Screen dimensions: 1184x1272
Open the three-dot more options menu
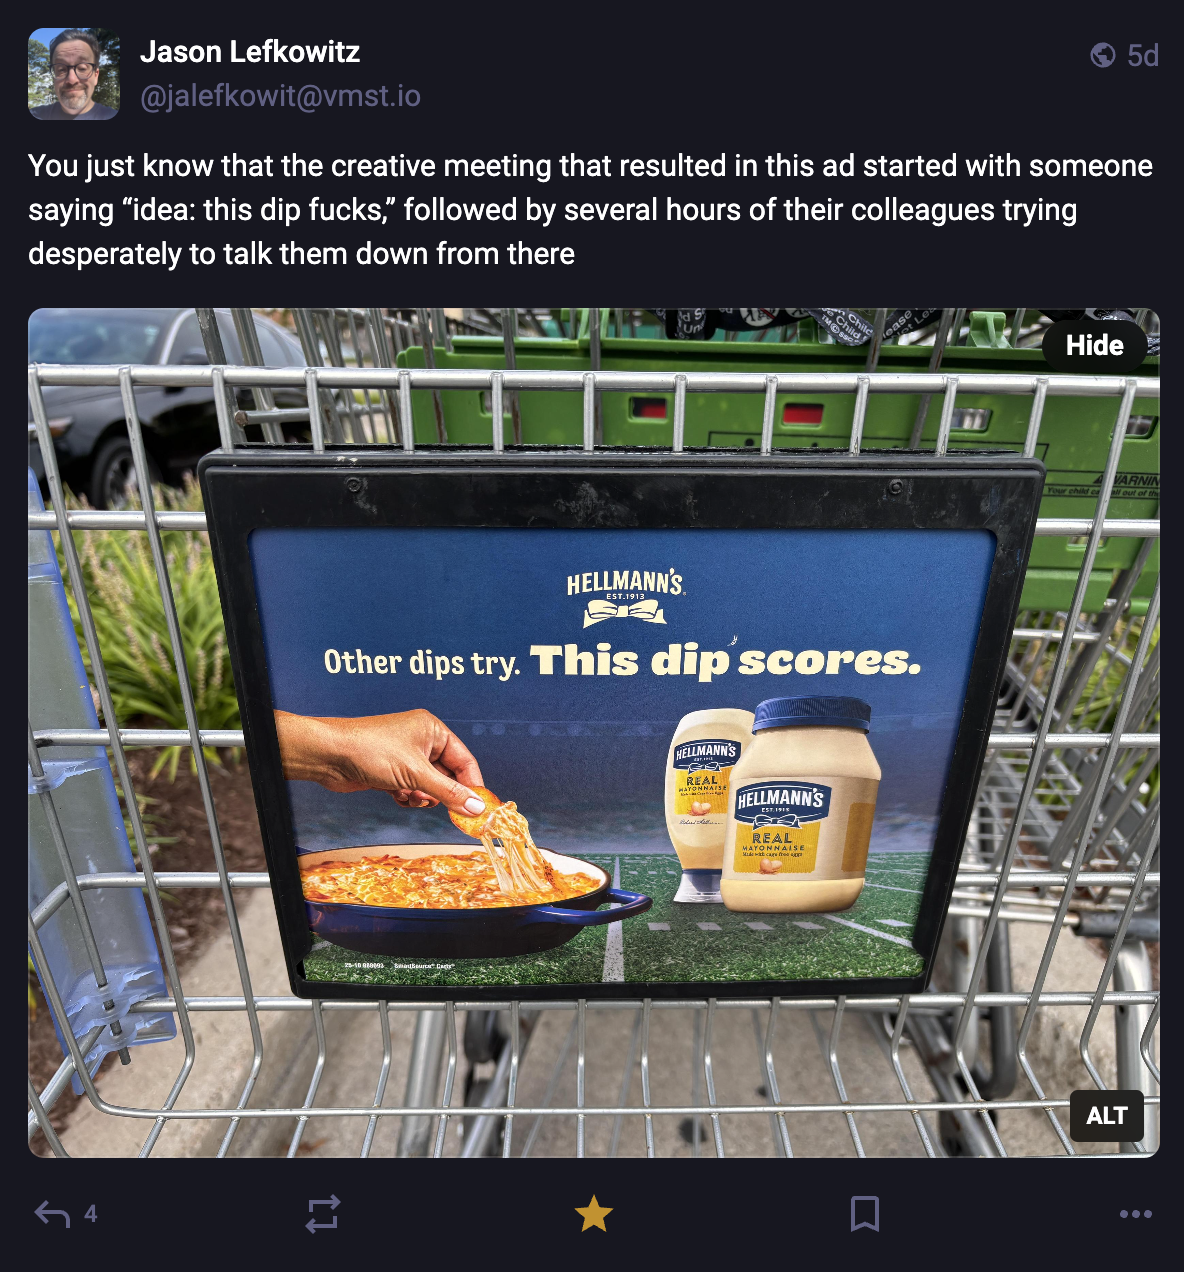(x=1135, y=1214)
